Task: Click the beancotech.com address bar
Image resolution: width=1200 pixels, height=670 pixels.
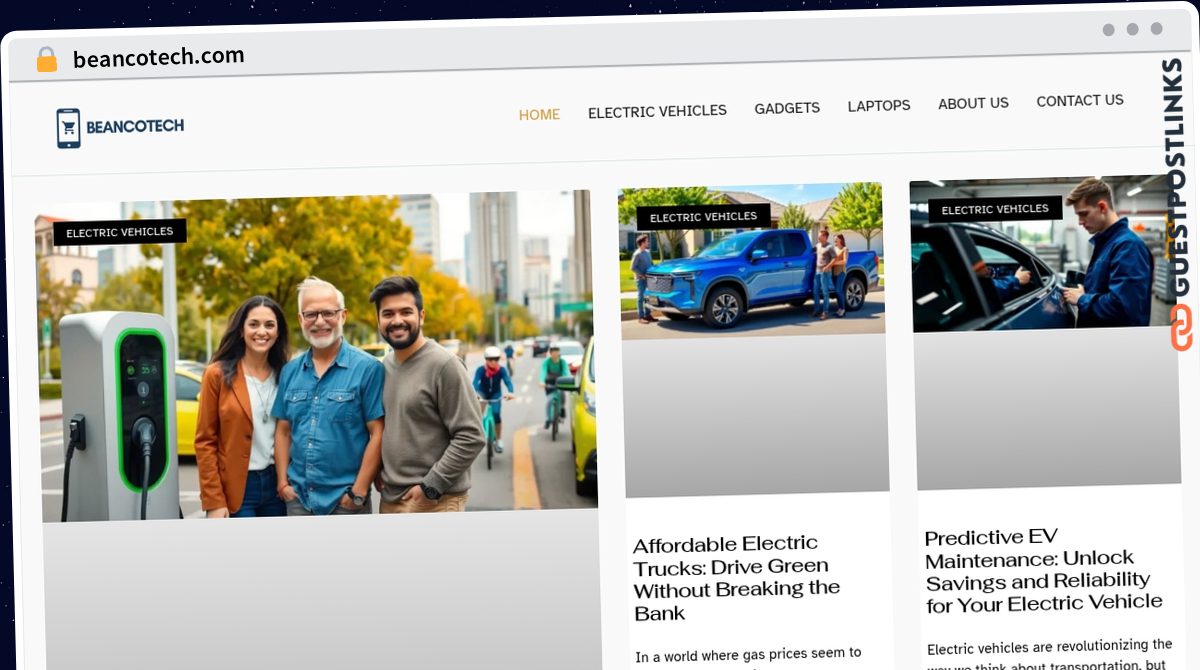Action: point(160,55)
